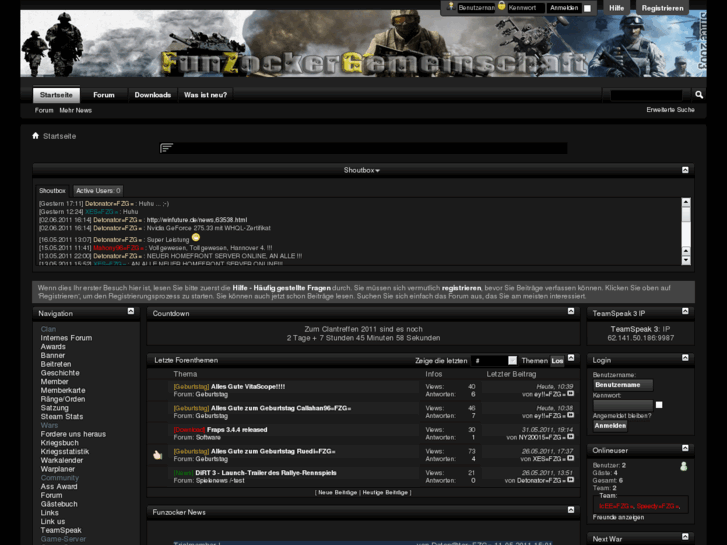The image size is (727, 545).
Task: Toggle 'Angemeldet bleiben' checkbox in Login panel
Action: coord(659,405)
